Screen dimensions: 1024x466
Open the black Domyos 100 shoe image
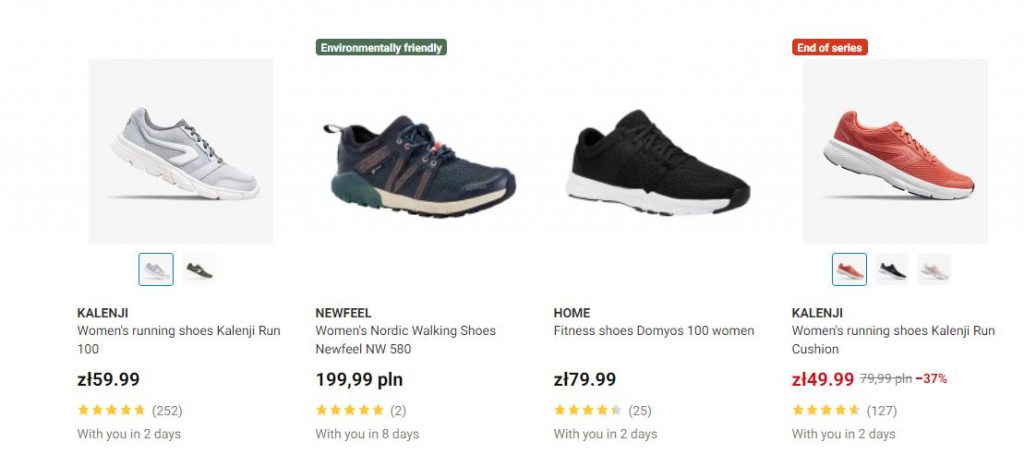tap(657, 160)
